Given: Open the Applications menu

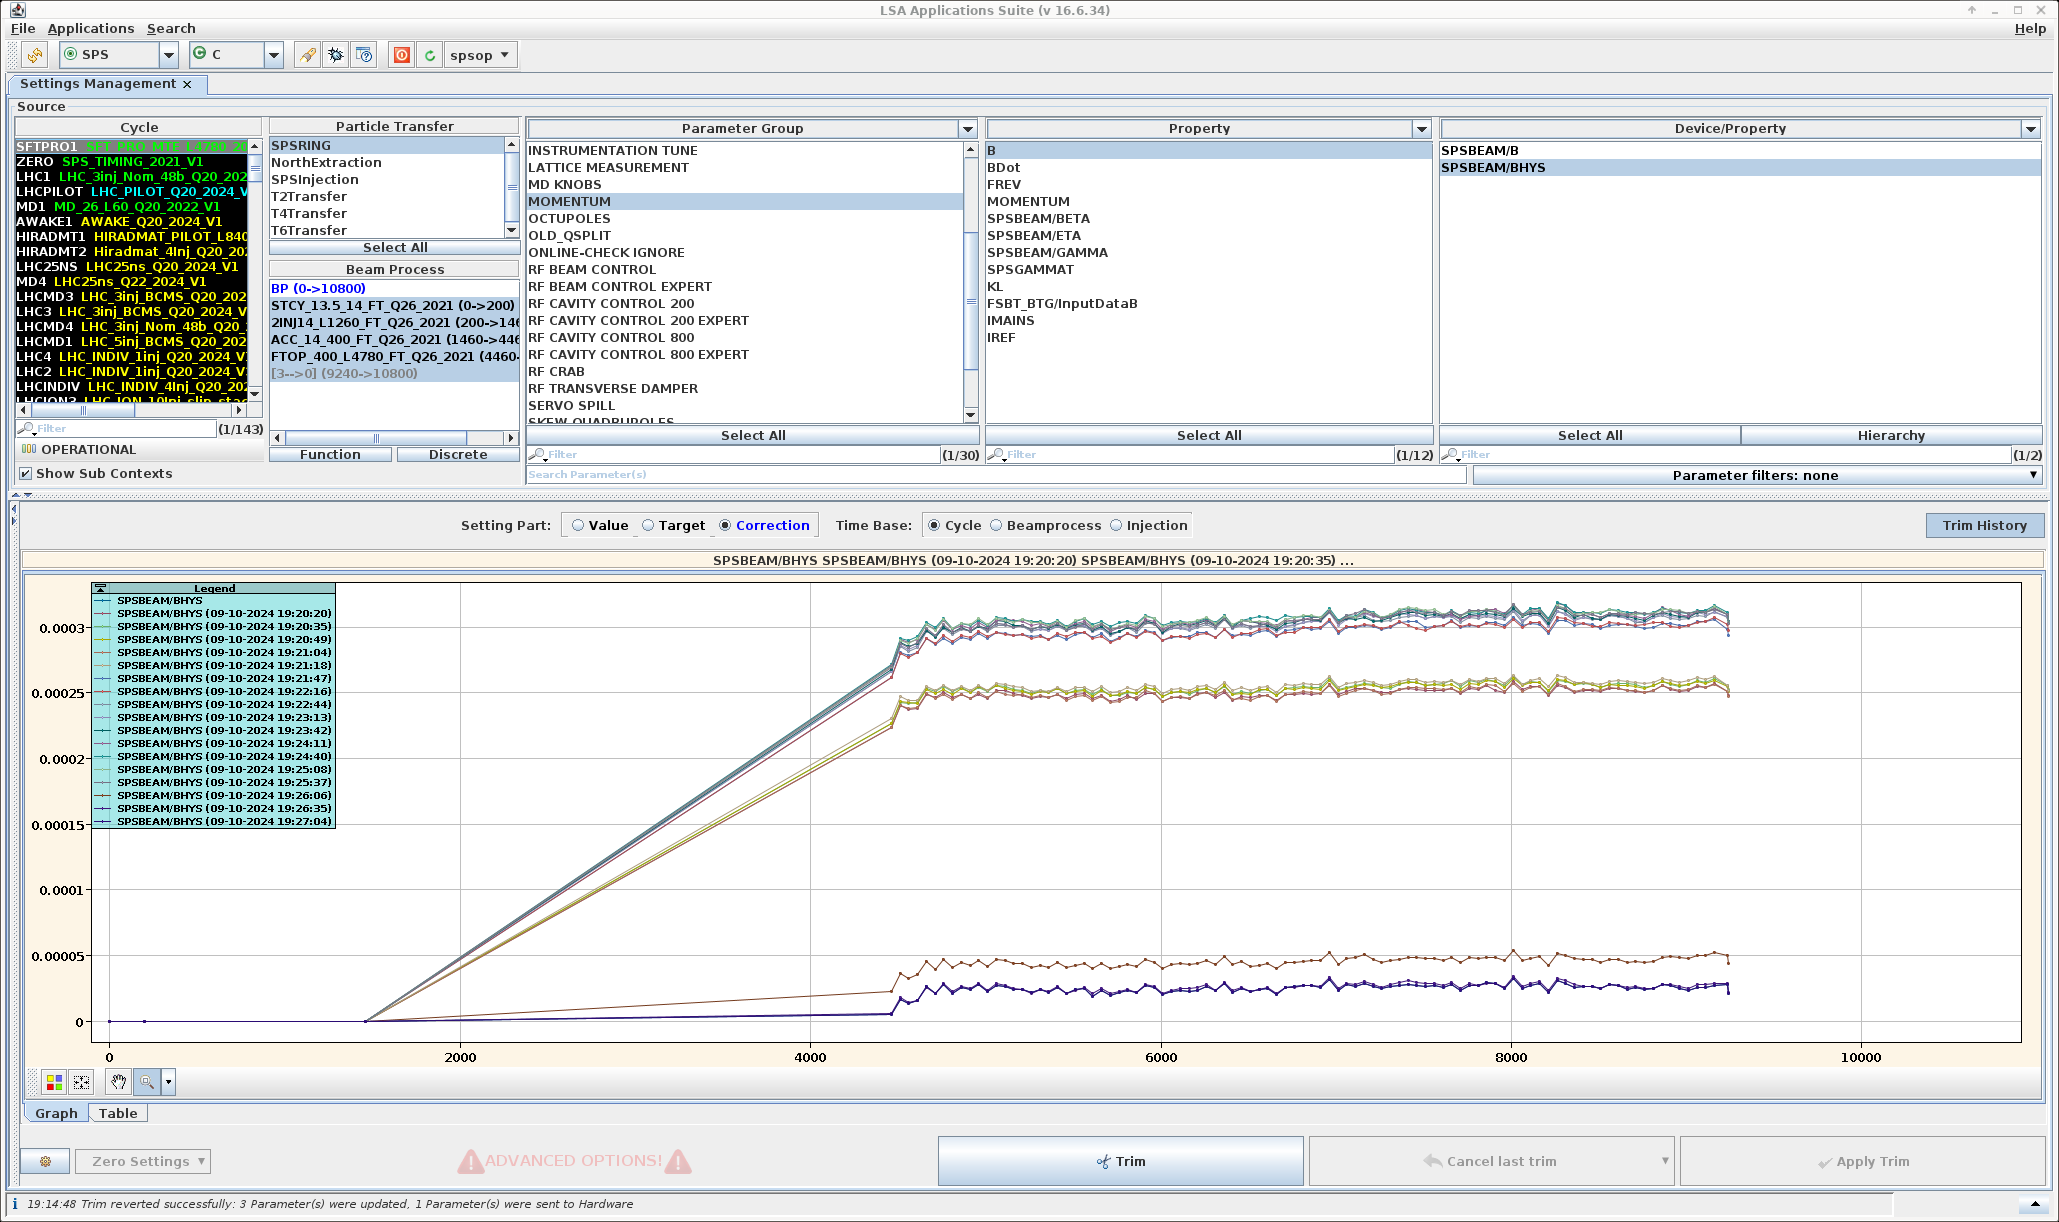Looking at the screenshot, I should coord(90,29).
